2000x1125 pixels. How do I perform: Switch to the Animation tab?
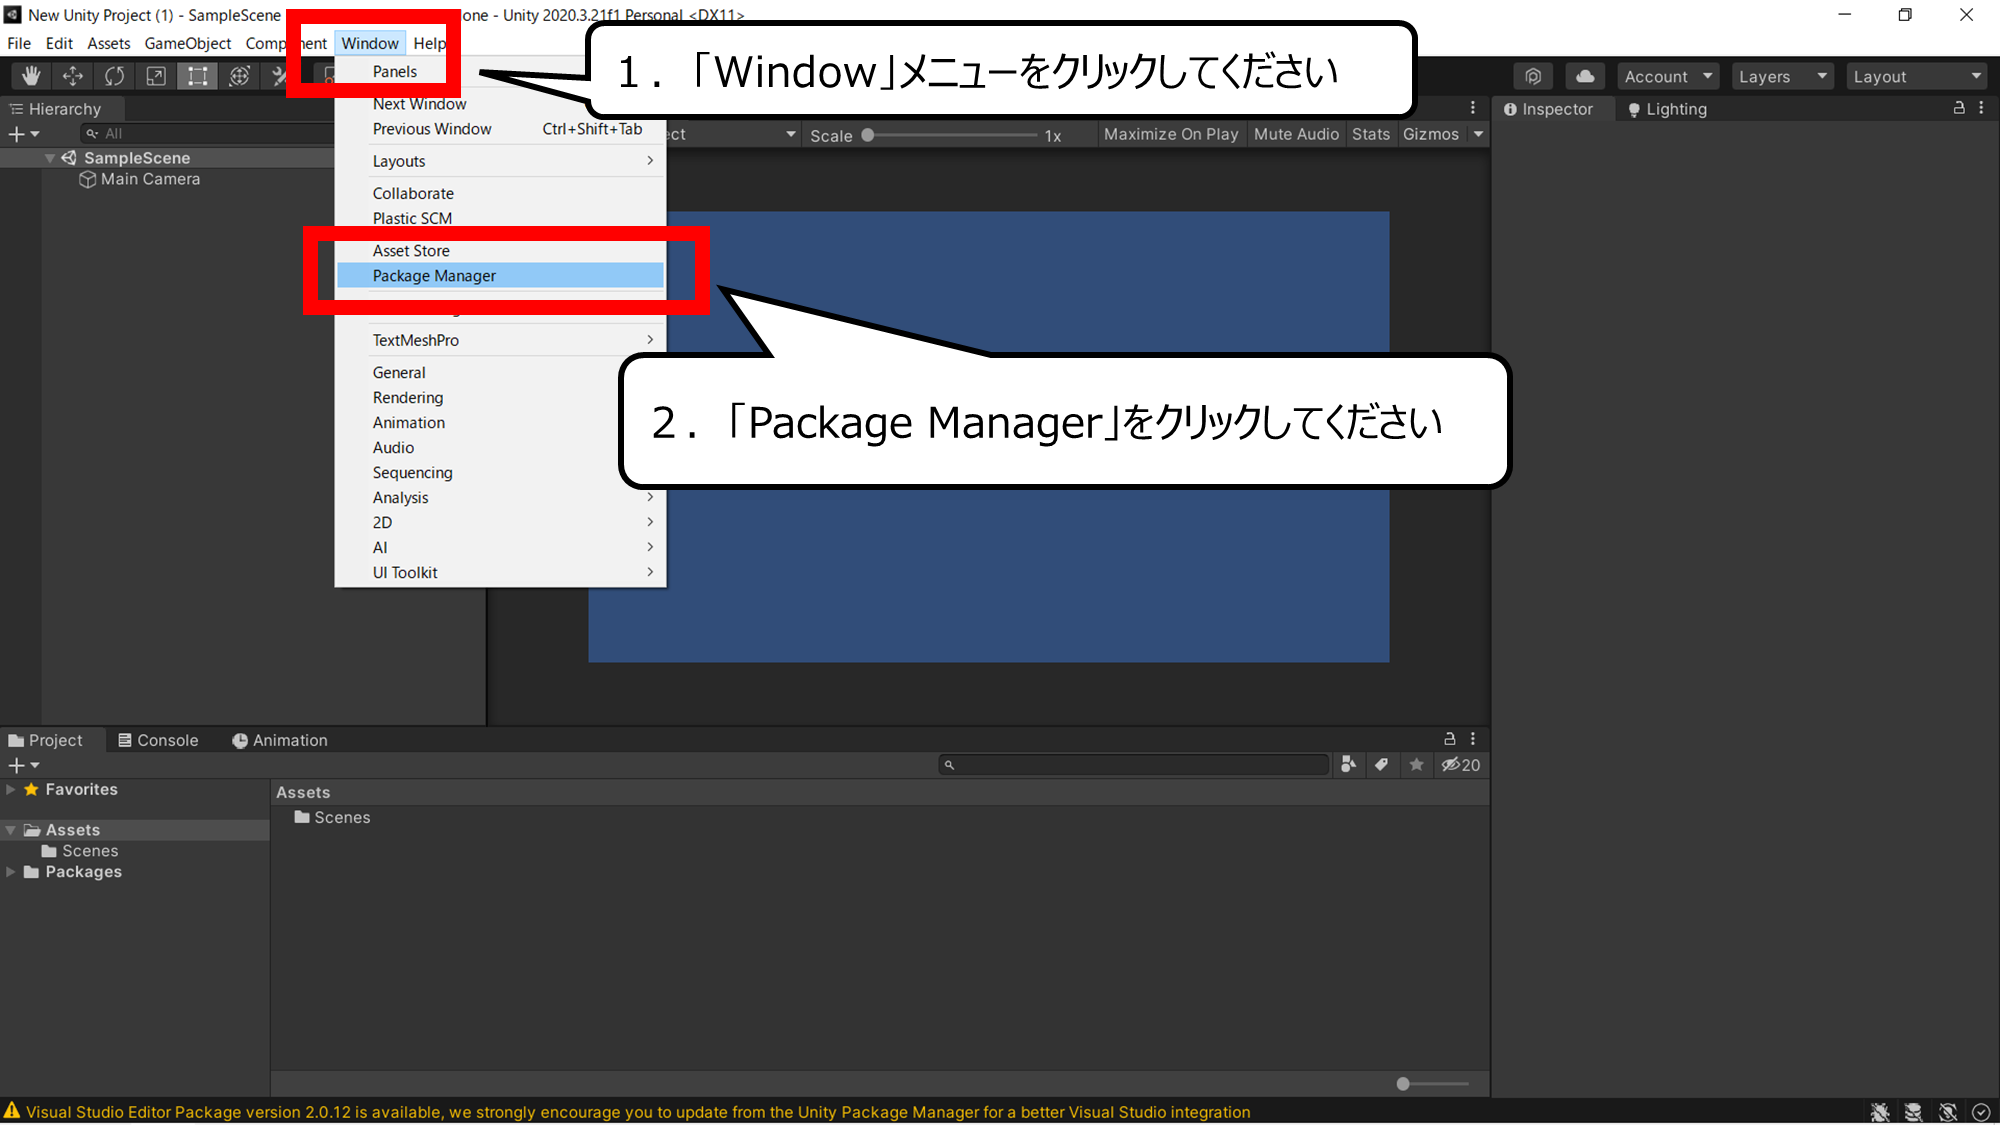(280, 740)
